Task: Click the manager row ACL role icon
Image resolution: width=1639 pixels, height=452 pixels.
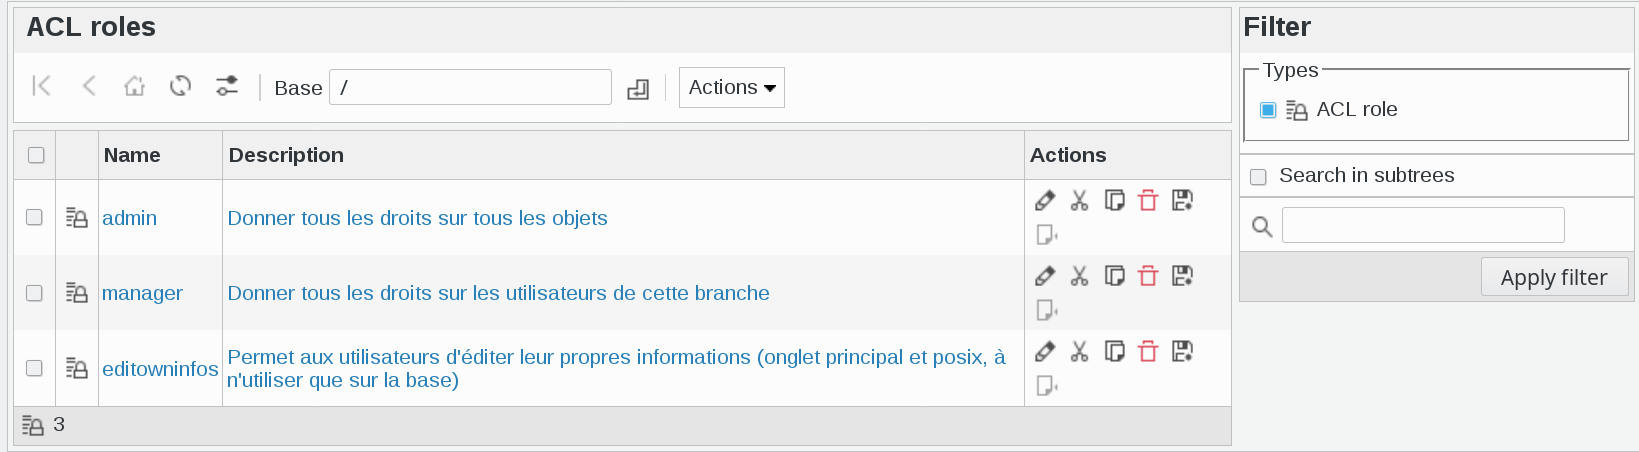Action: 77,292
